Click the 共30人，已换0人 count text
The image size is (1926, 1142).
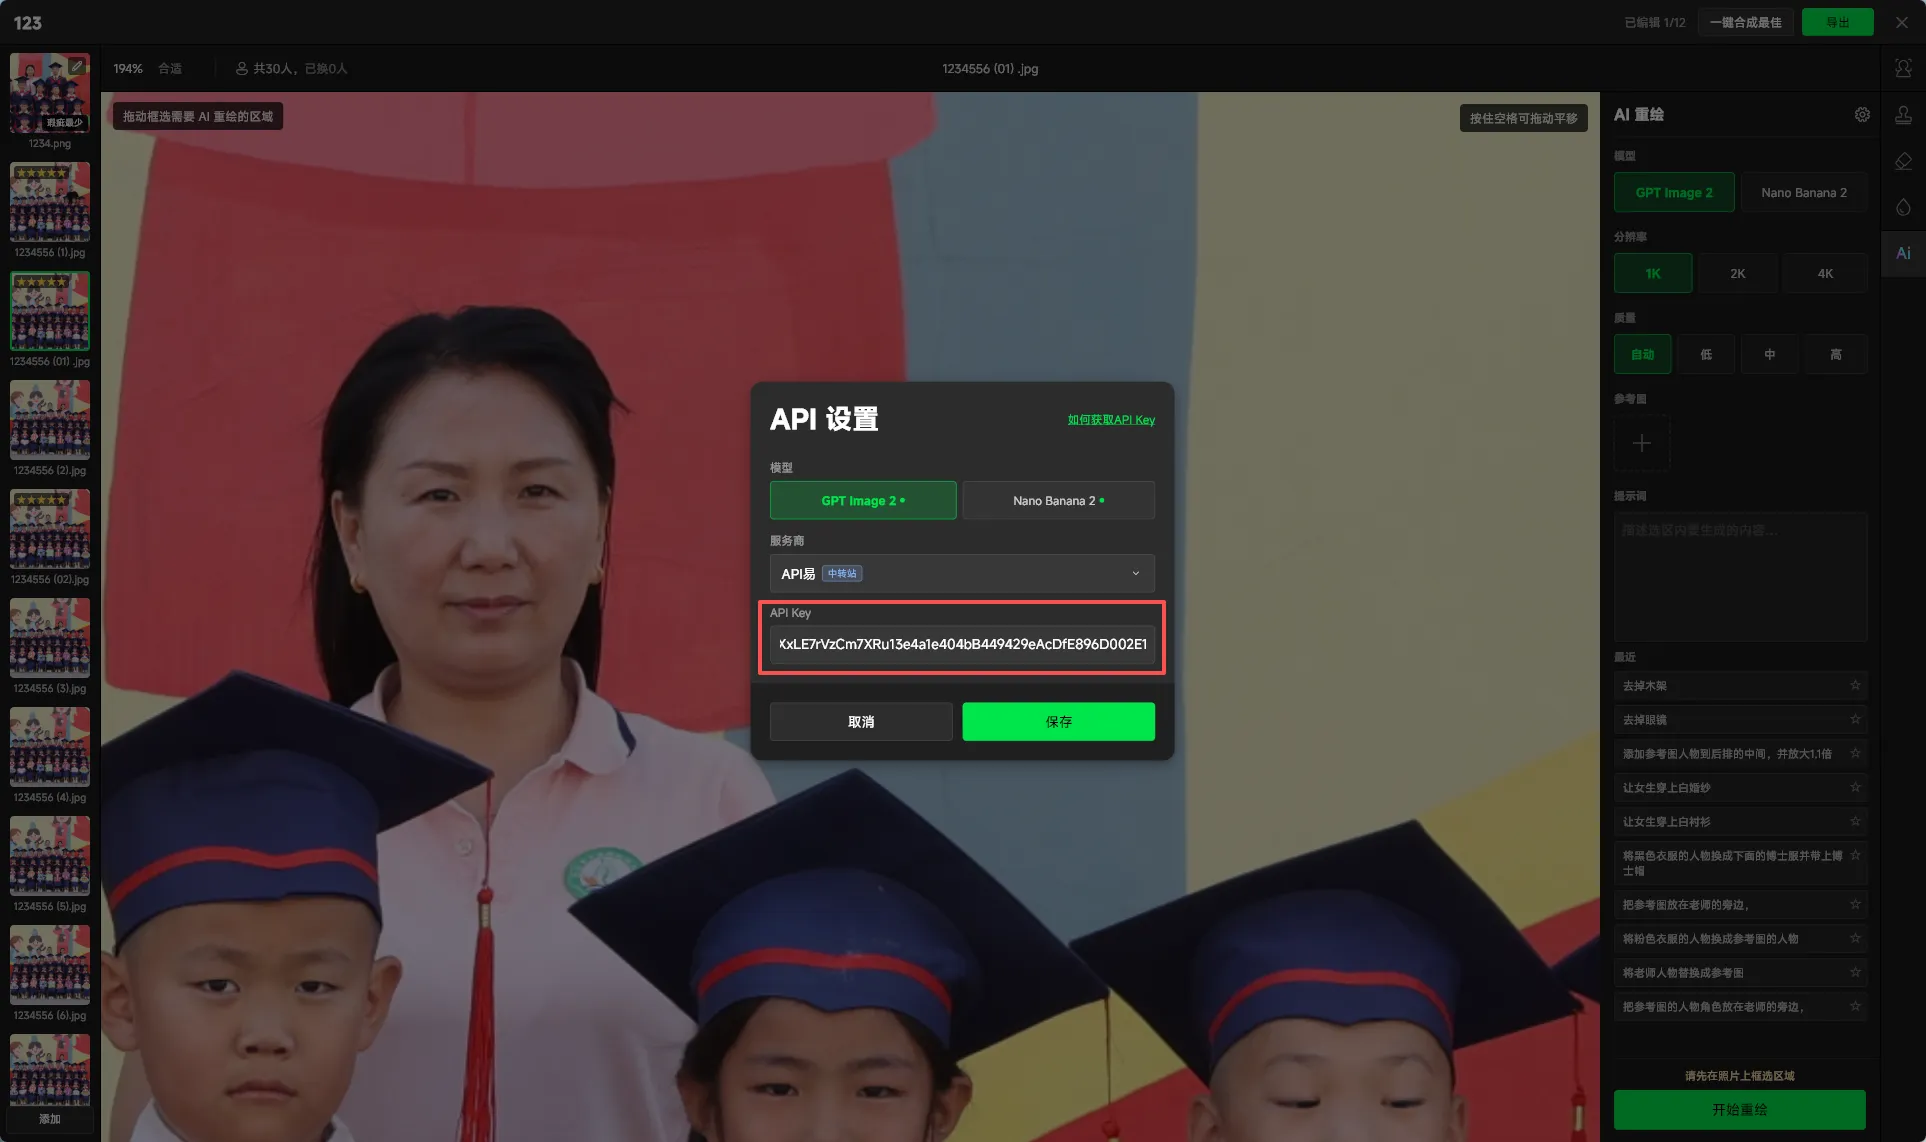coord(300,69)
